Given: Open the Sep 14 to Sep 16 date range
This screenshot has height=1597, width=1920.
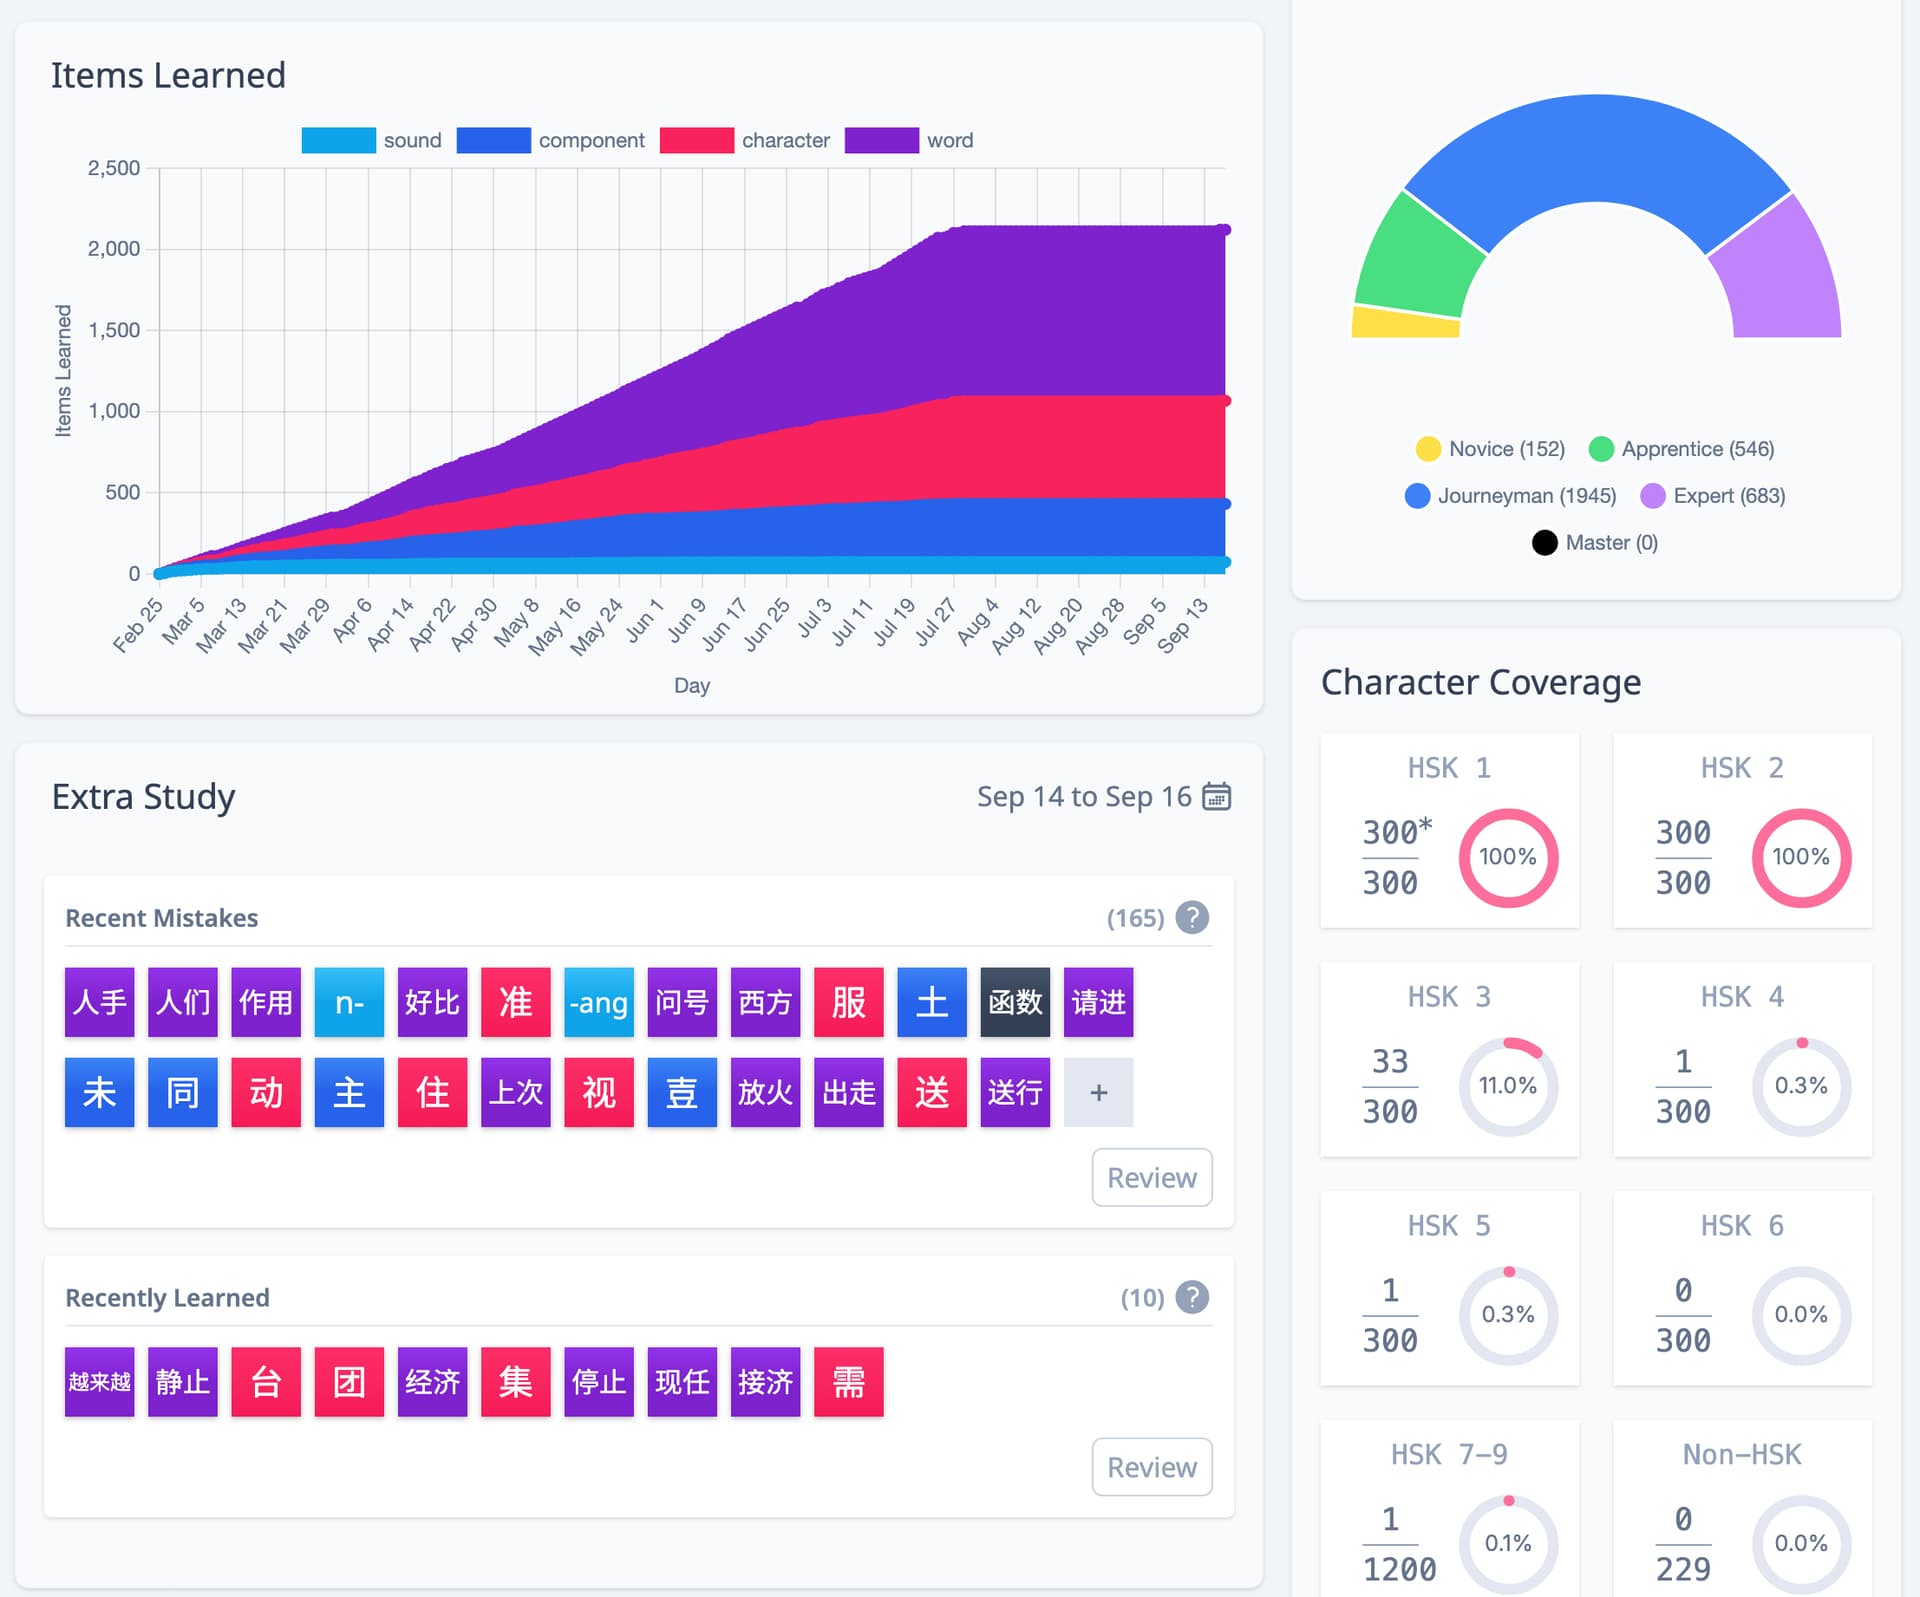Looking at the screenshot, I should tap(1083, 797).
